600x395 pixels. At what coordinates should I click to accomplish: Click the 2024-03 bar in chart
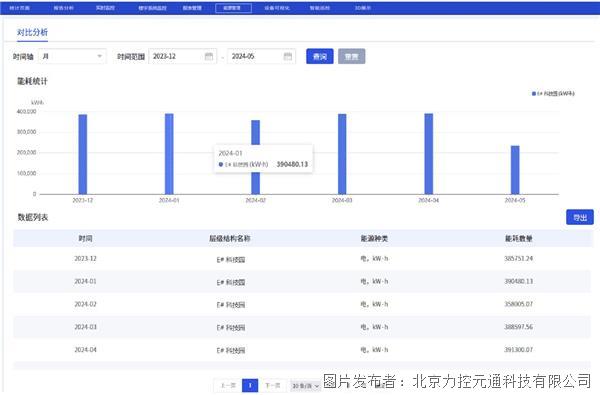(x=342, y=154)
